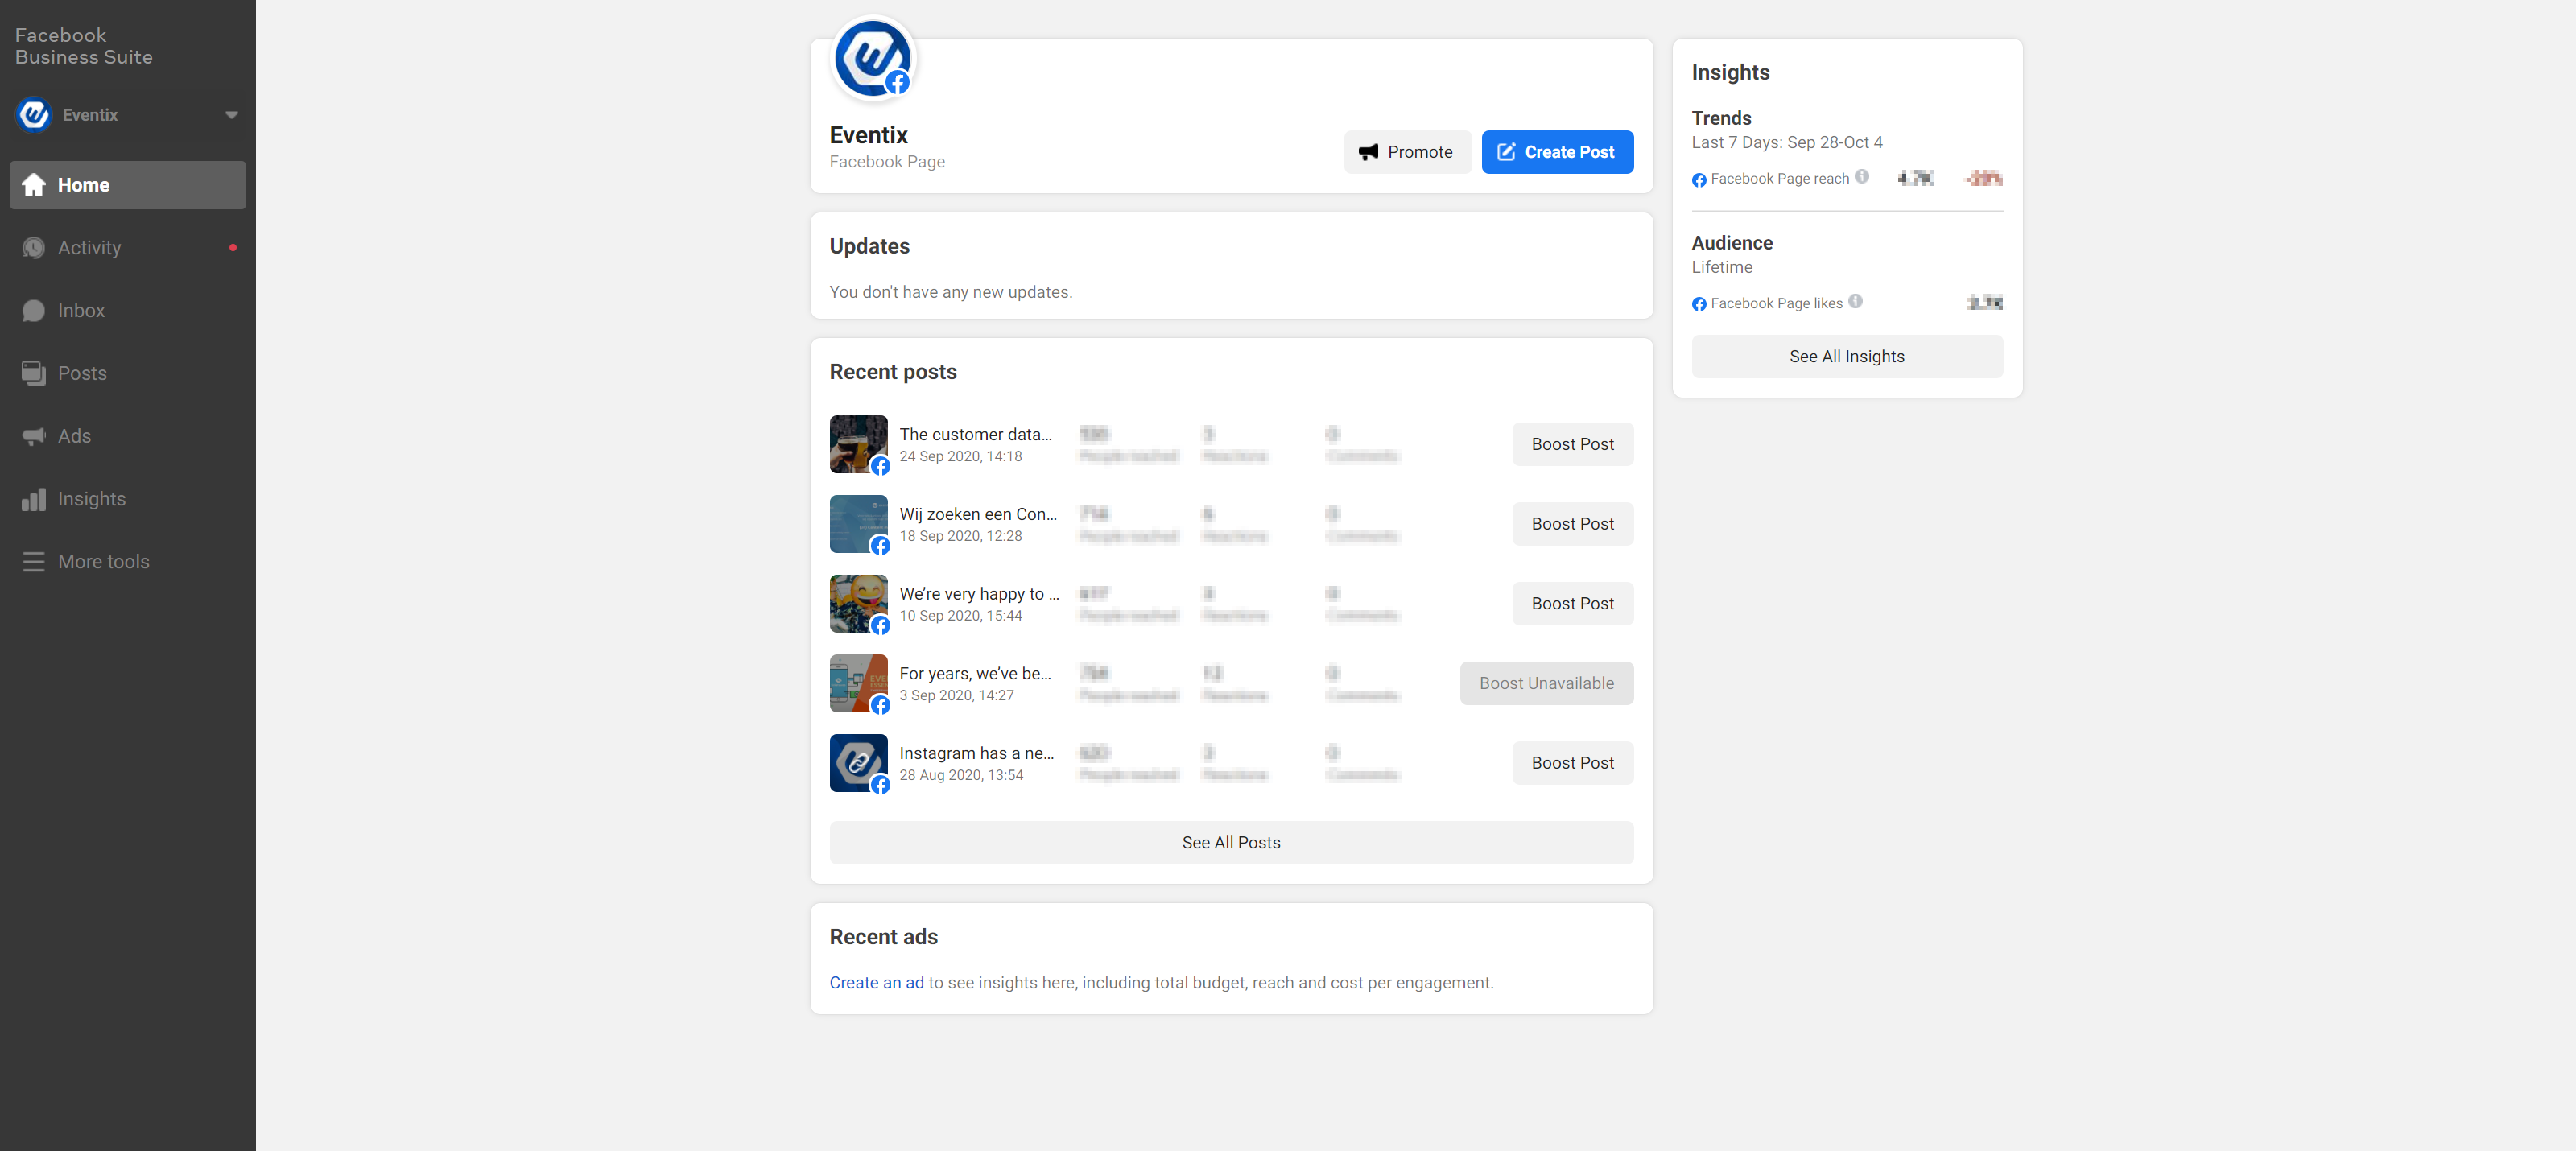Screen dimensions: 2576x1151
Task: Click the Create Post button
Action: (x=1556, y=151)
